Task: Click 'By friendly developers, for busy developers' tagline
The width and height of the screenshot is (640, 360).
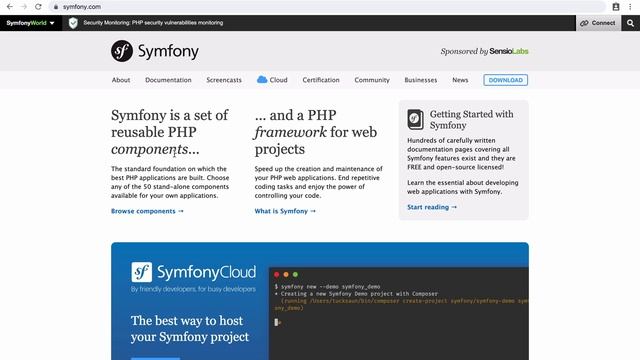Action: (x=193, y=289)
